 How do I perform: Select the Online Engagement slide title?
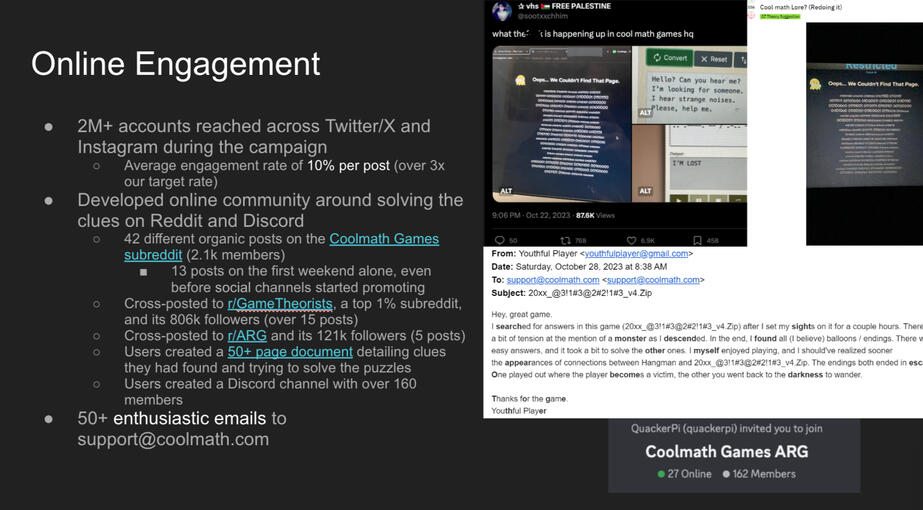175,63
